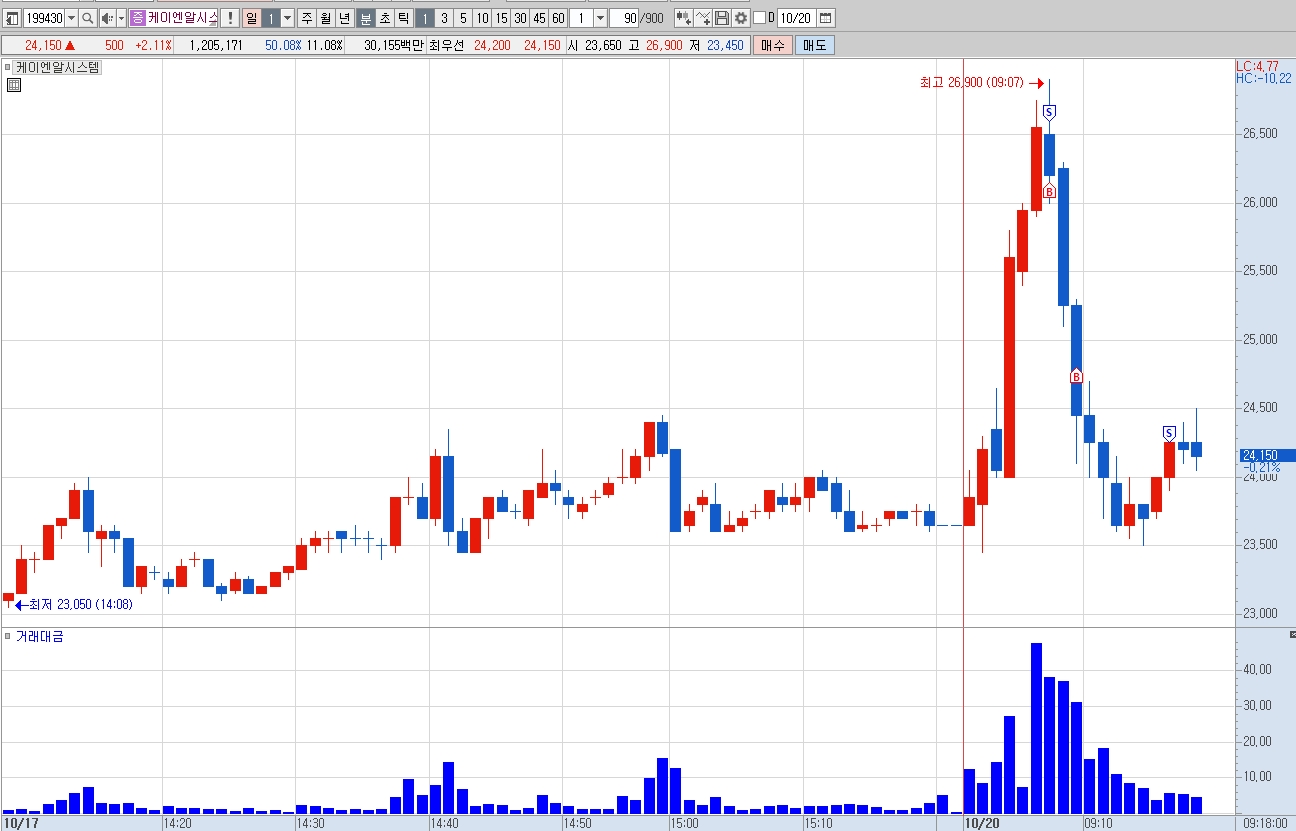The width and height of the screenshot is (1296, 831).
Task: Expand the custom minute interval dropdown
Action: click(x=600, y=18)
